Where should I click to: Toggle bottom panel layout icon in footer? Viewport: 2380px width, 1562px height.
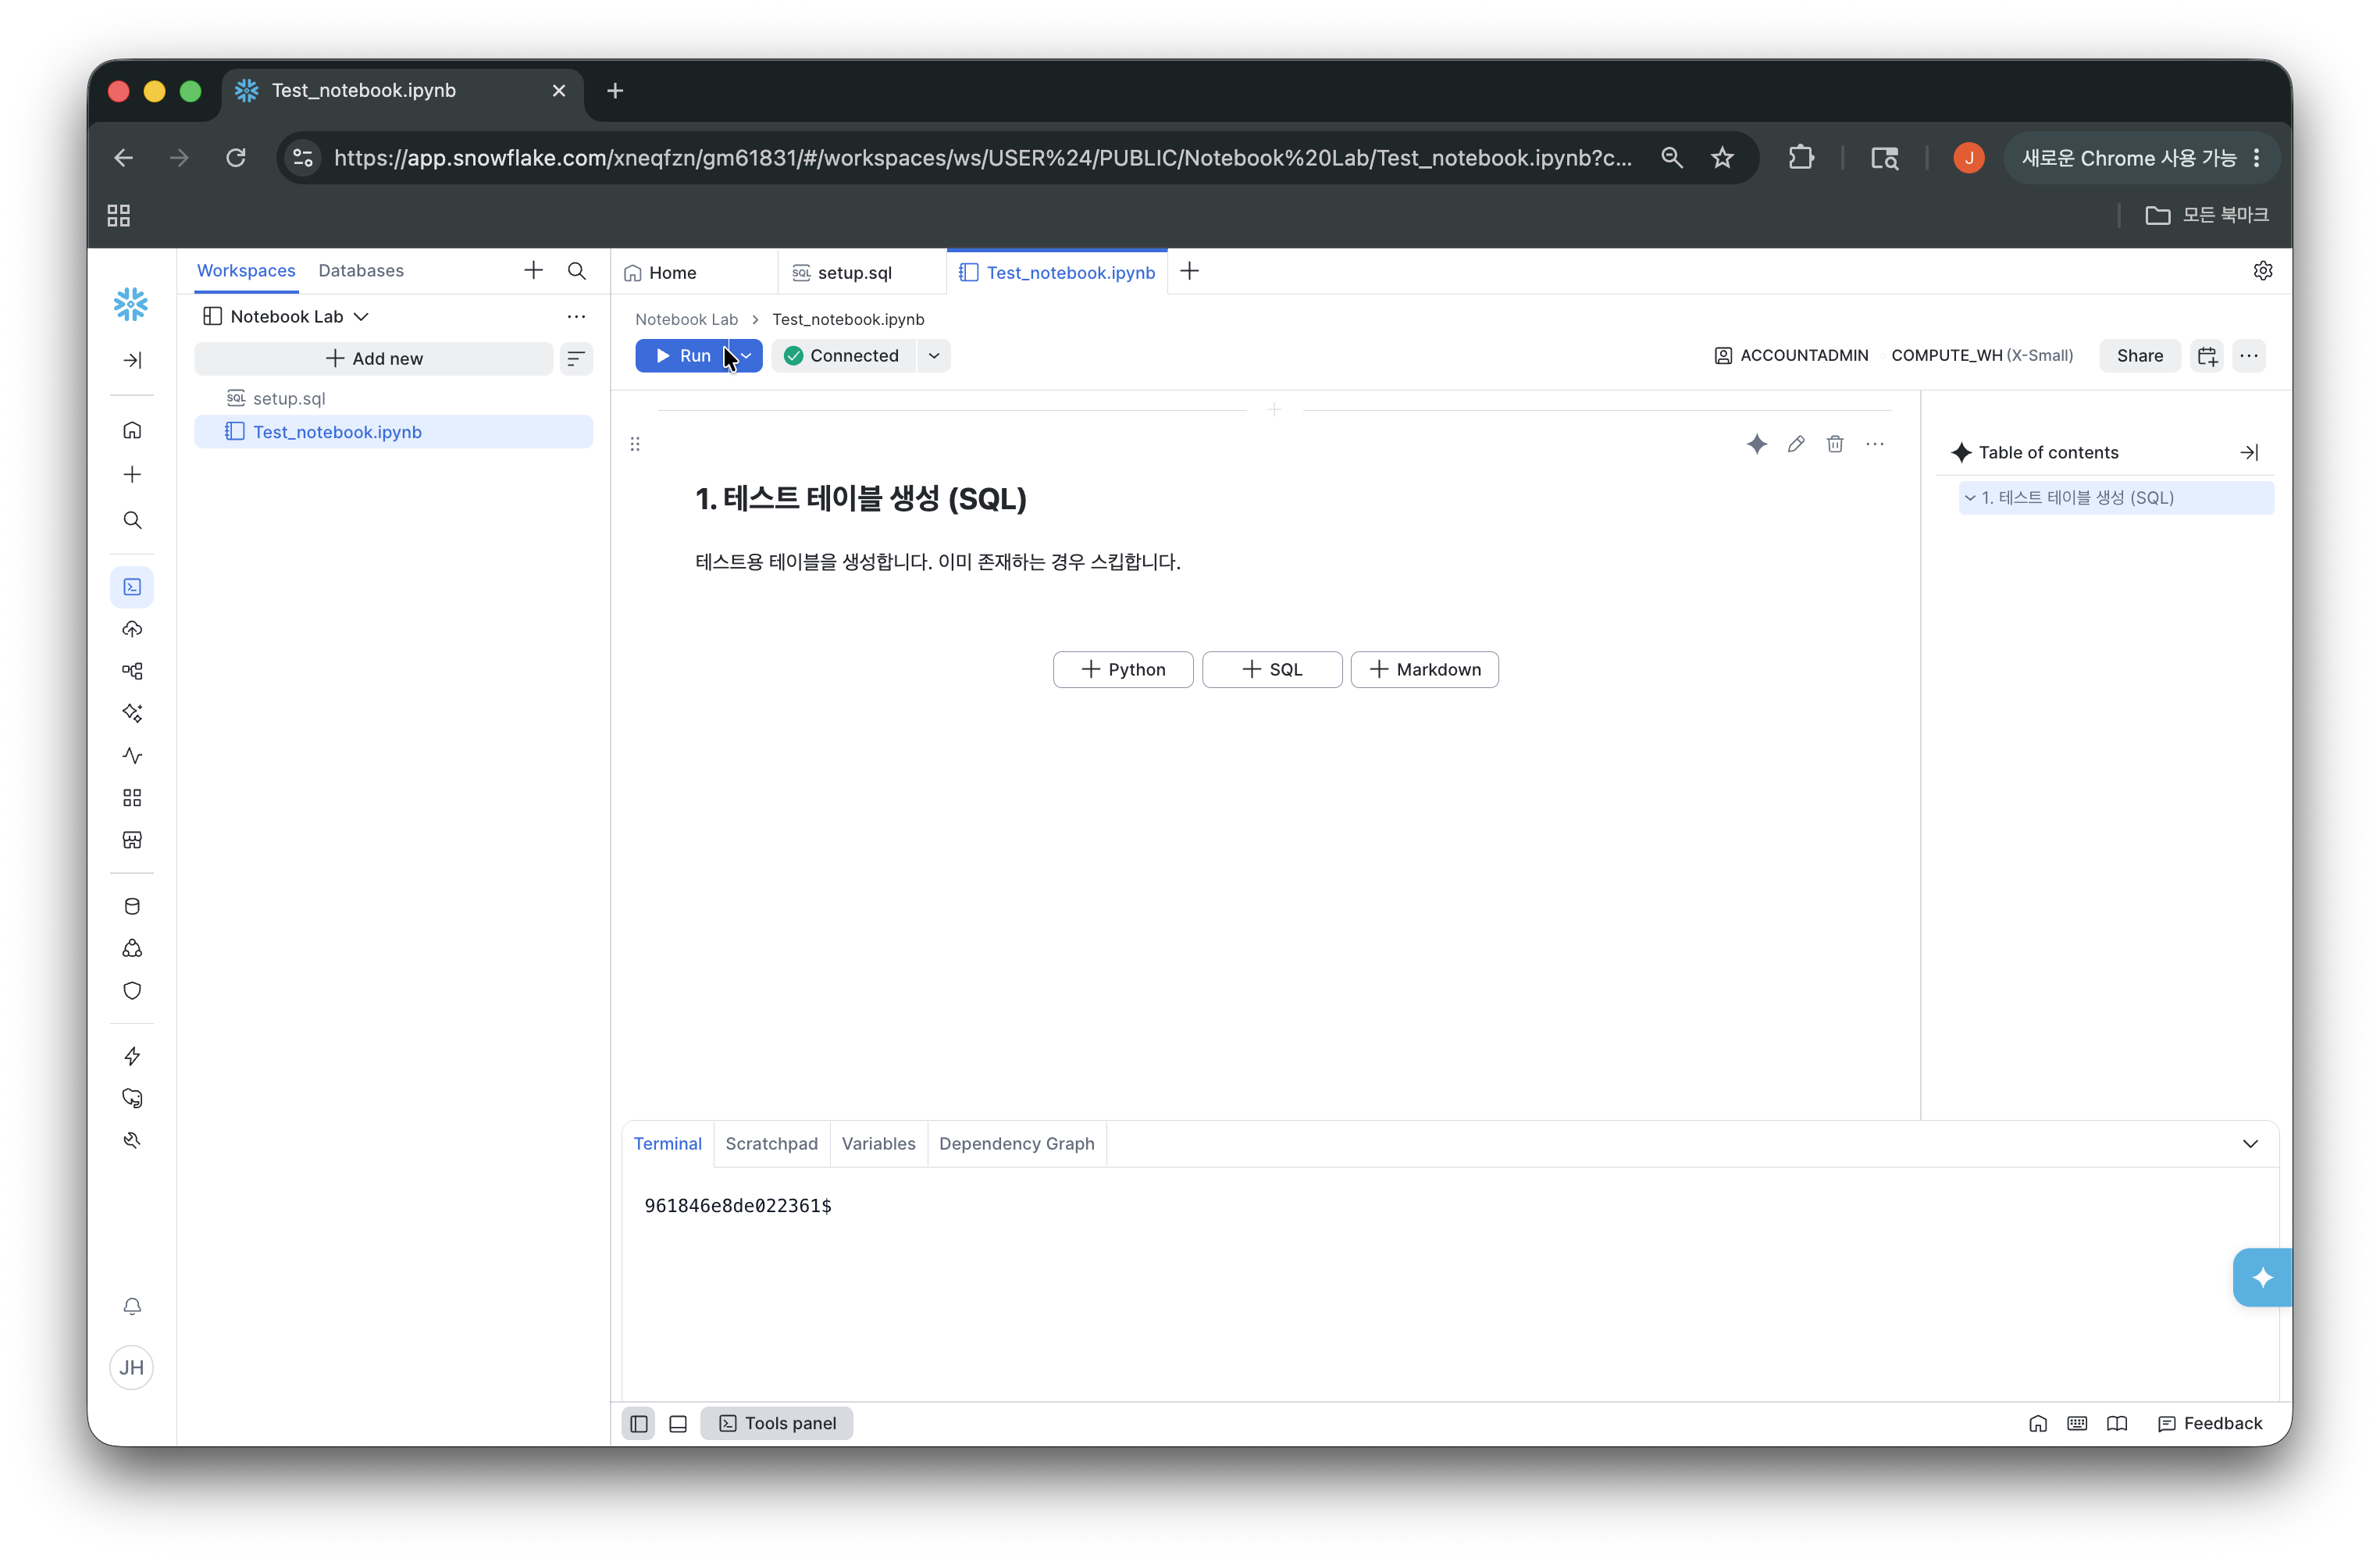point(678,1423)
